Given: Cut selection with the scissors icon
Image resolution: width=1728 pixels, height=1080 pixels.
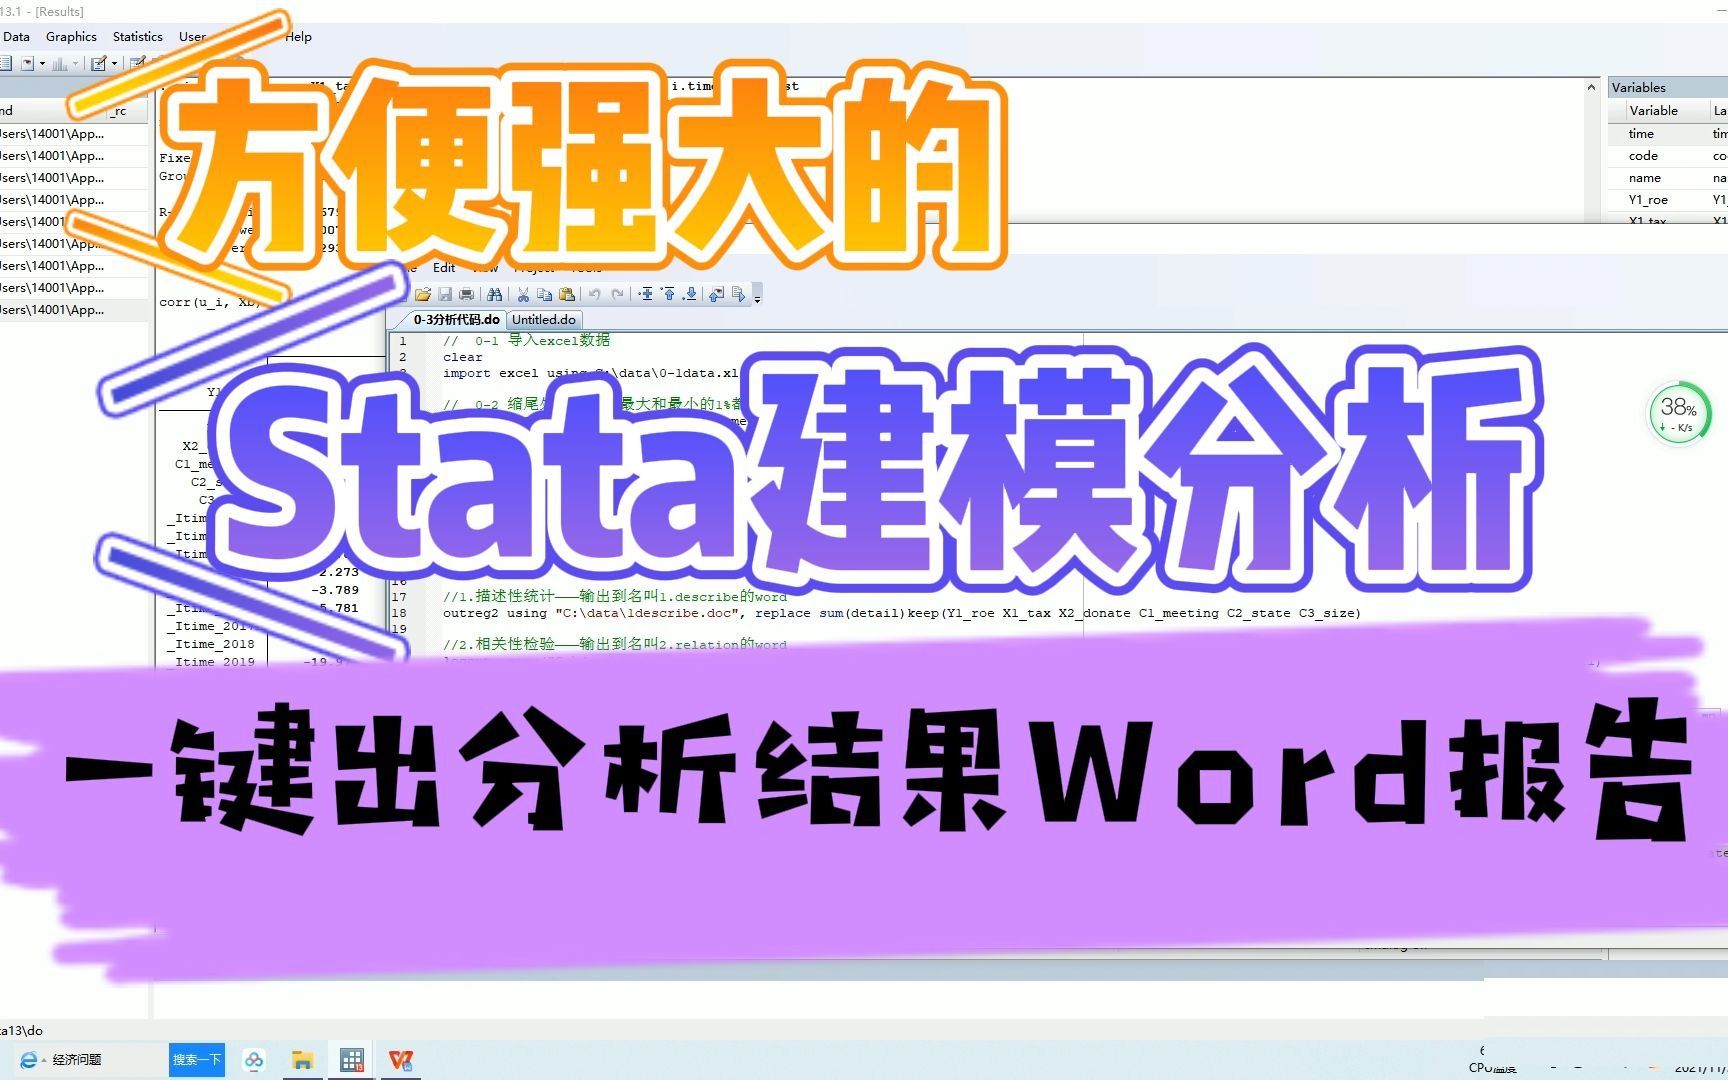Looking at the screenshot, I should pyautogui.click(x=522, y=294).
